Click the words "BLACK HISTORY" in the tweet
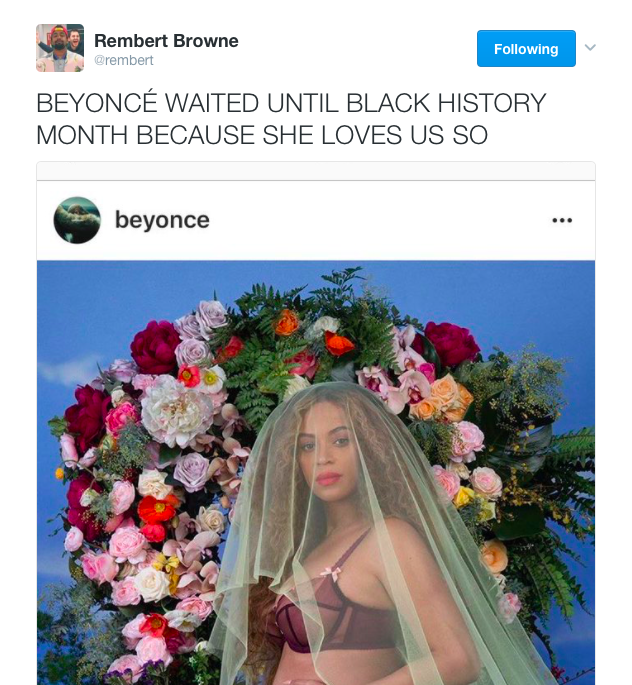The image size is (632, 685). pos(446,103)
